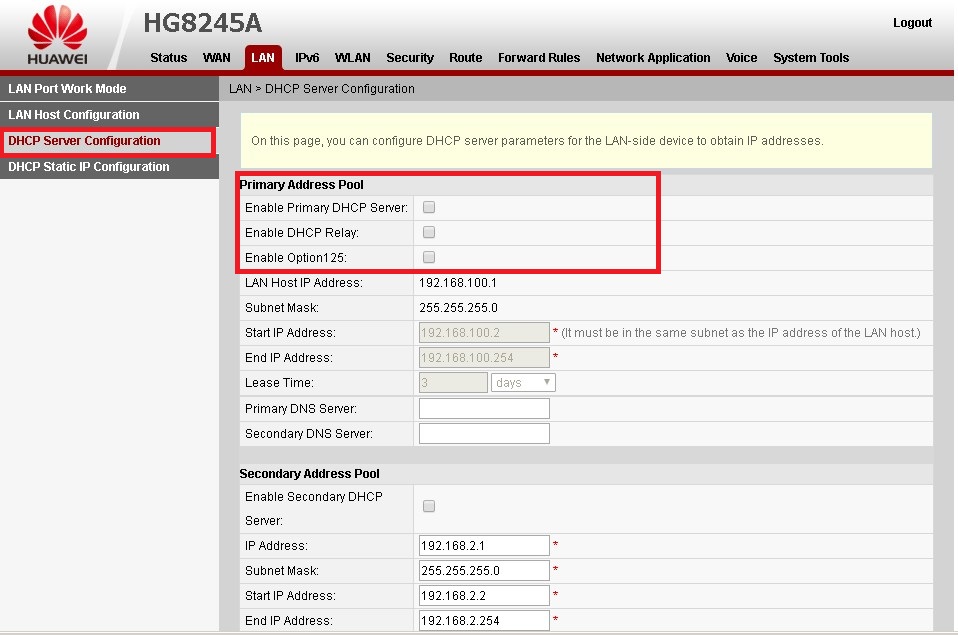This screenshot has height=635, width=958.
Task: Click the Primary Address Pool heading
Action: (301, 185)
